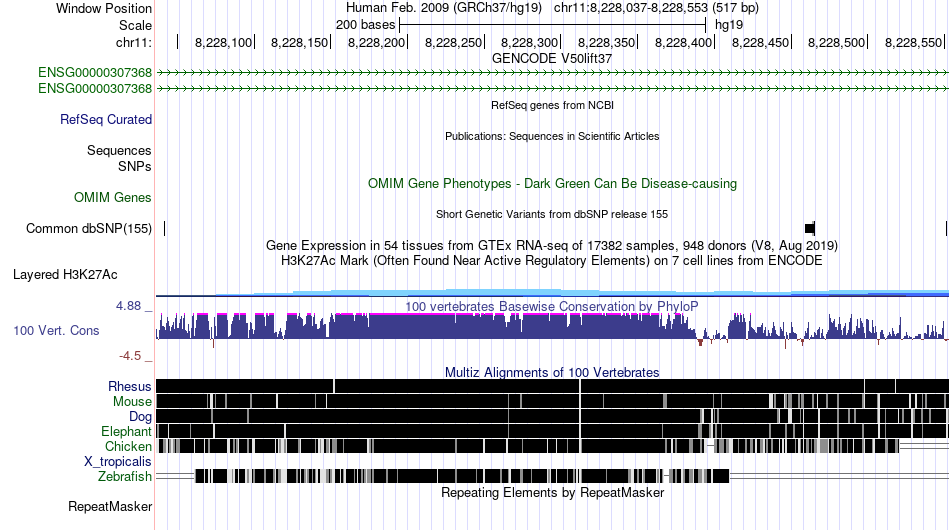The height and width of the screenshot is (530, 950).
Task: Click the 4.88 conservation upper value
Action: coord(128,306)
